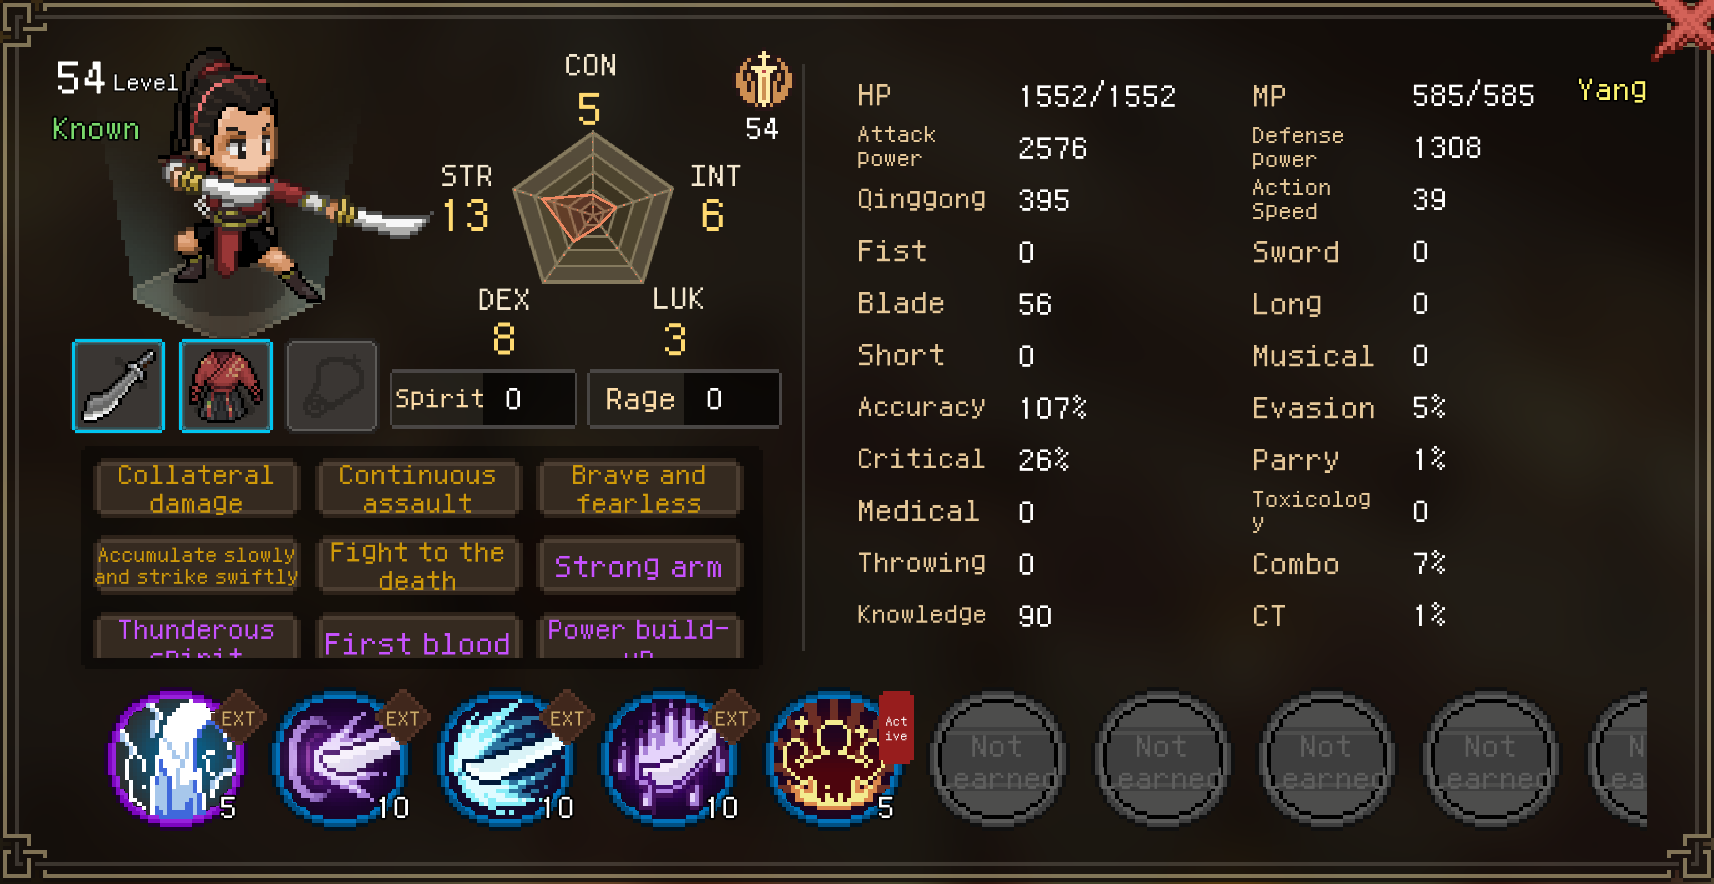
Task: Select the purple blade rain skill
Action: click(x=669, y=759)
